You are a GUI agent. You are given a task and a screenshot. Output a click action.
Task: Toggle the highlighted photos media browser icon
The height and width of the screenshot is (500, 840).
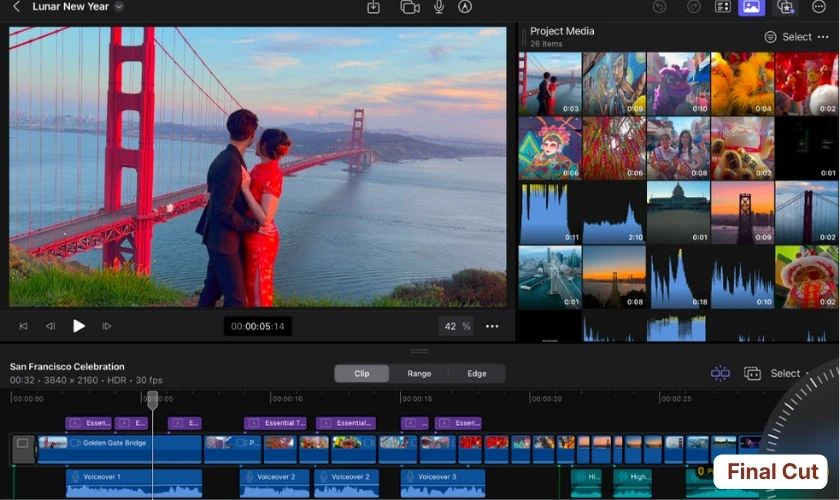[752, 7]
